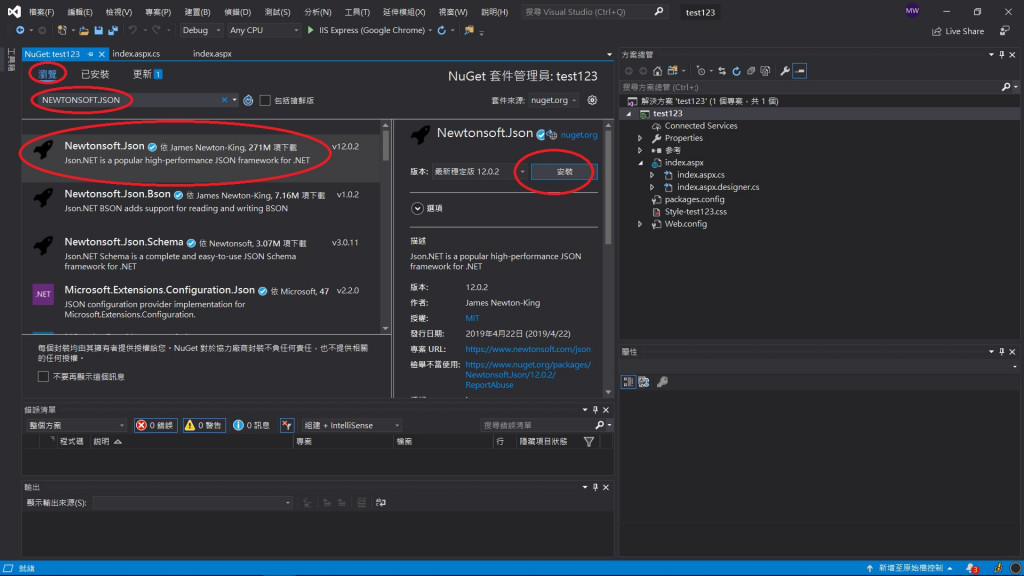
Task: Expand the Properties node in Solution Explorer
Action: pos(640,138)
